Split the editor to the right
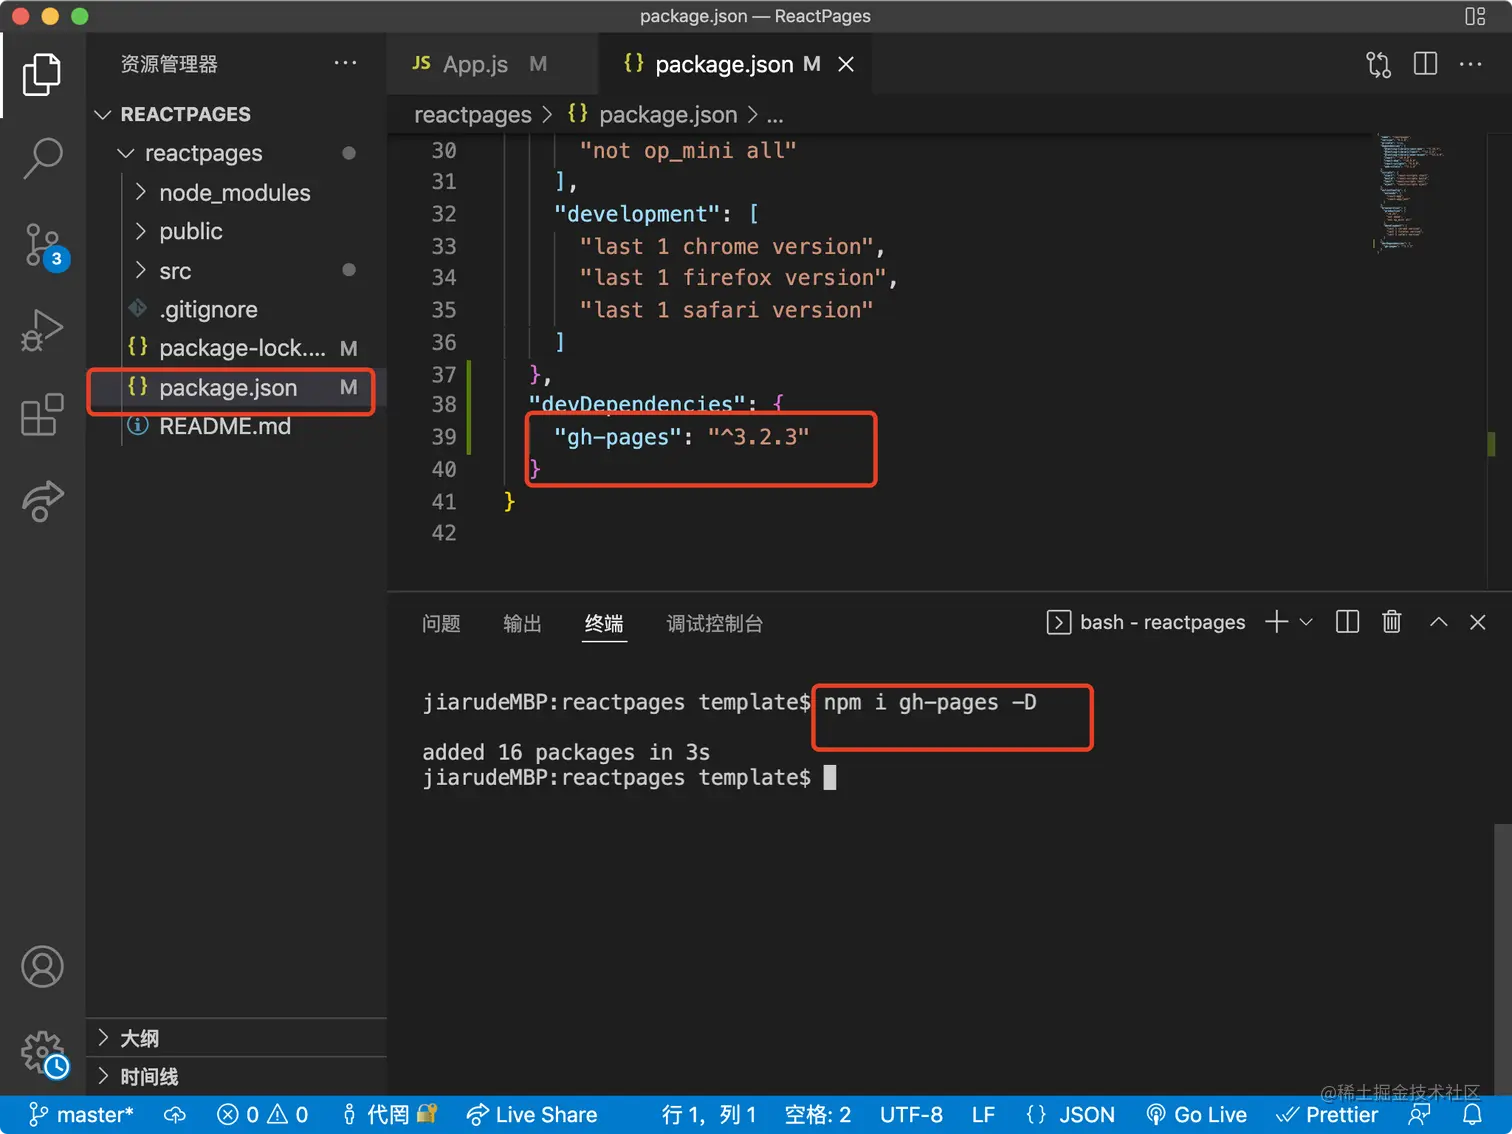The image size is (1512, 1134). pos(1425,64)
